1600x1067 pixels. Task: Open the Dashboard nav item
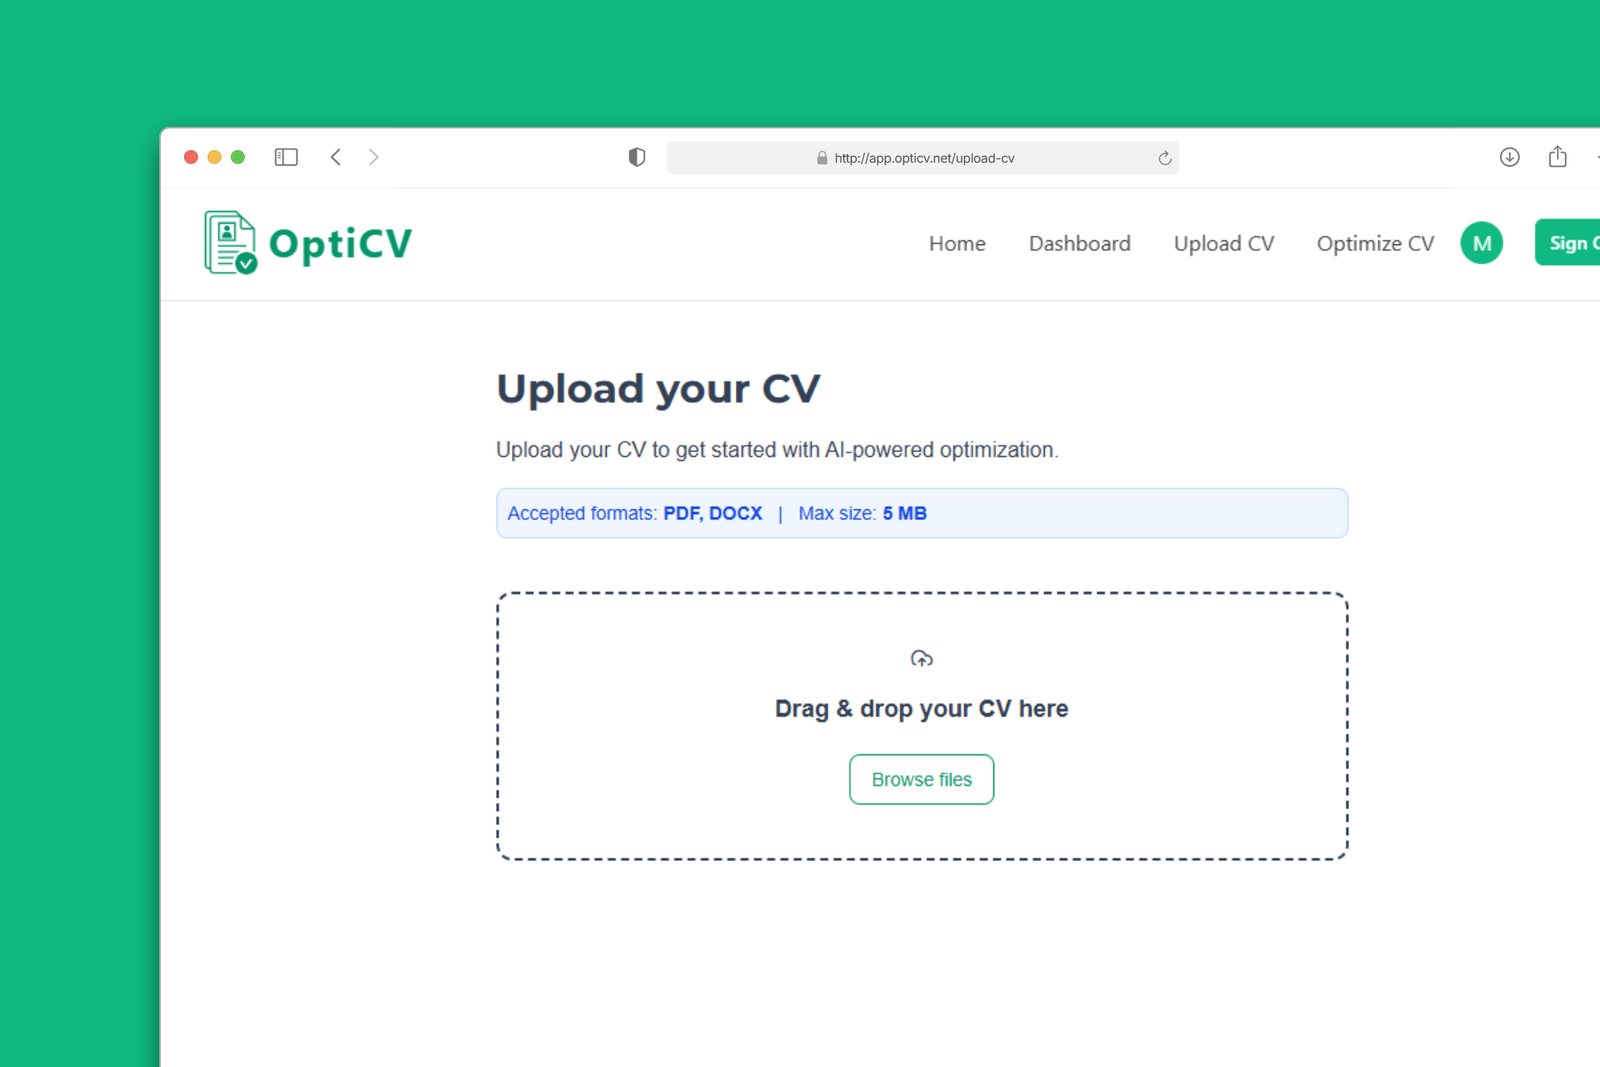(x=1080, y=243)
